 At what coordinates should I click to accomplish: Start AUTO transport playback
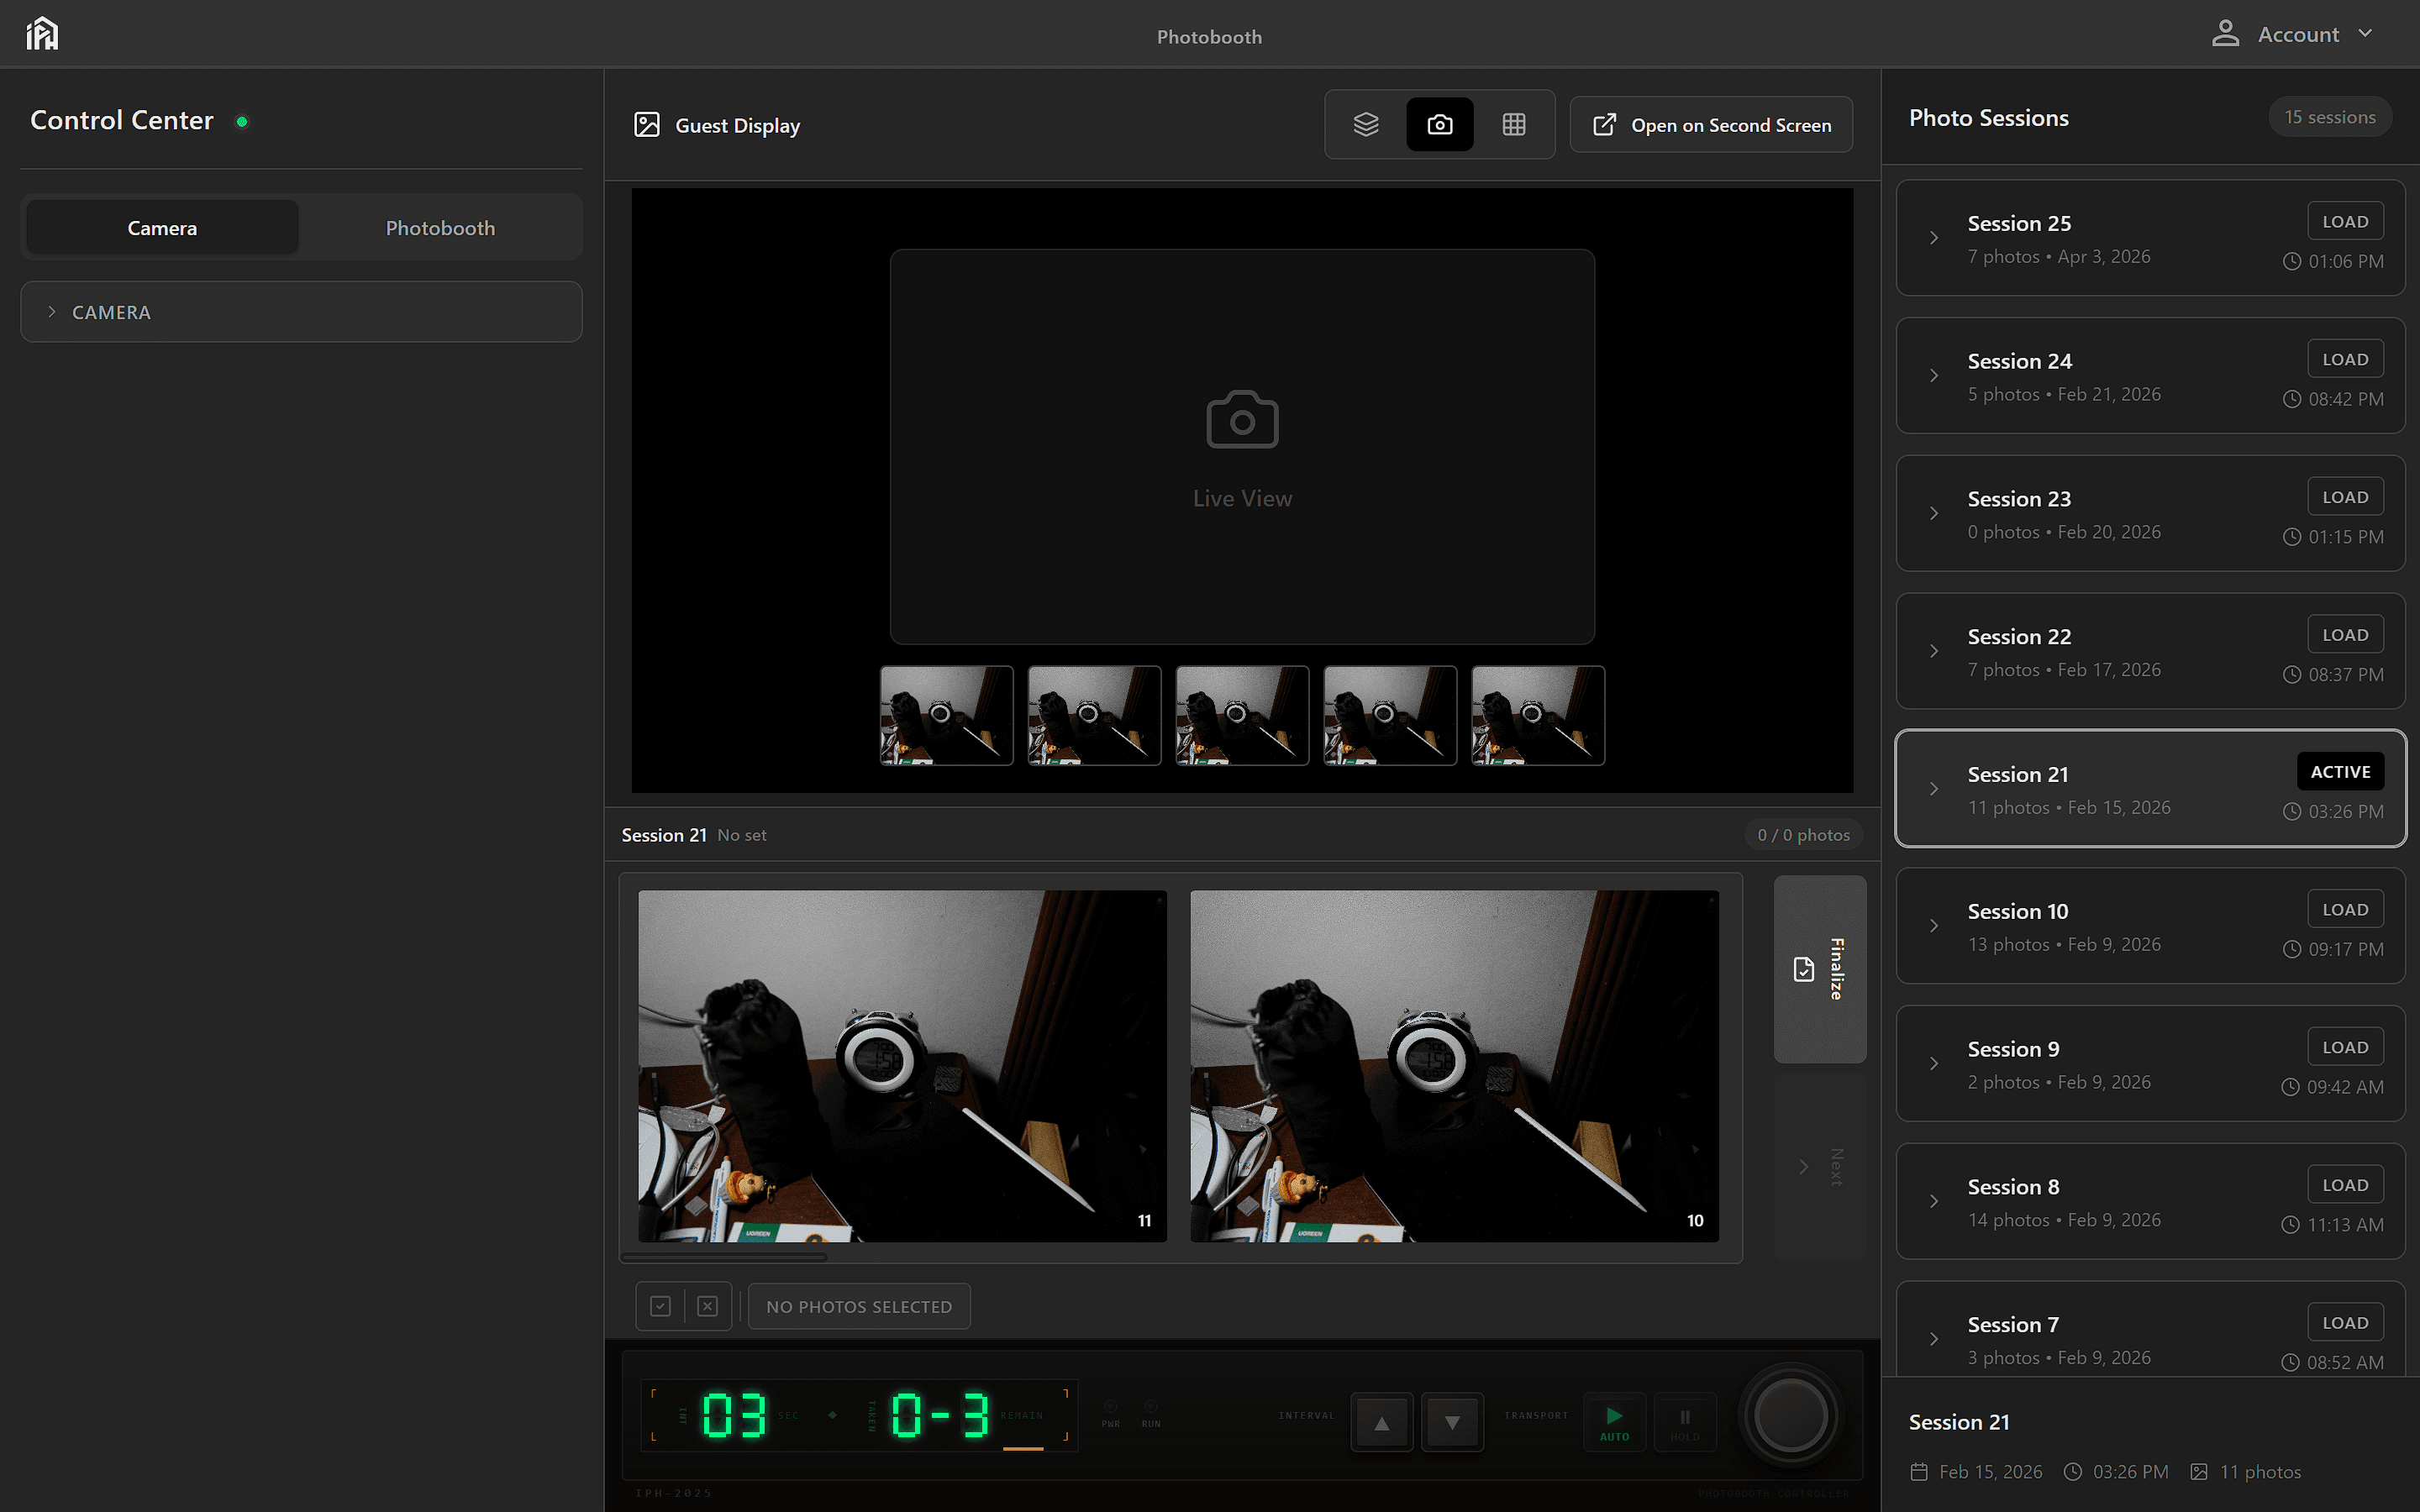tap(1614, 1422)
